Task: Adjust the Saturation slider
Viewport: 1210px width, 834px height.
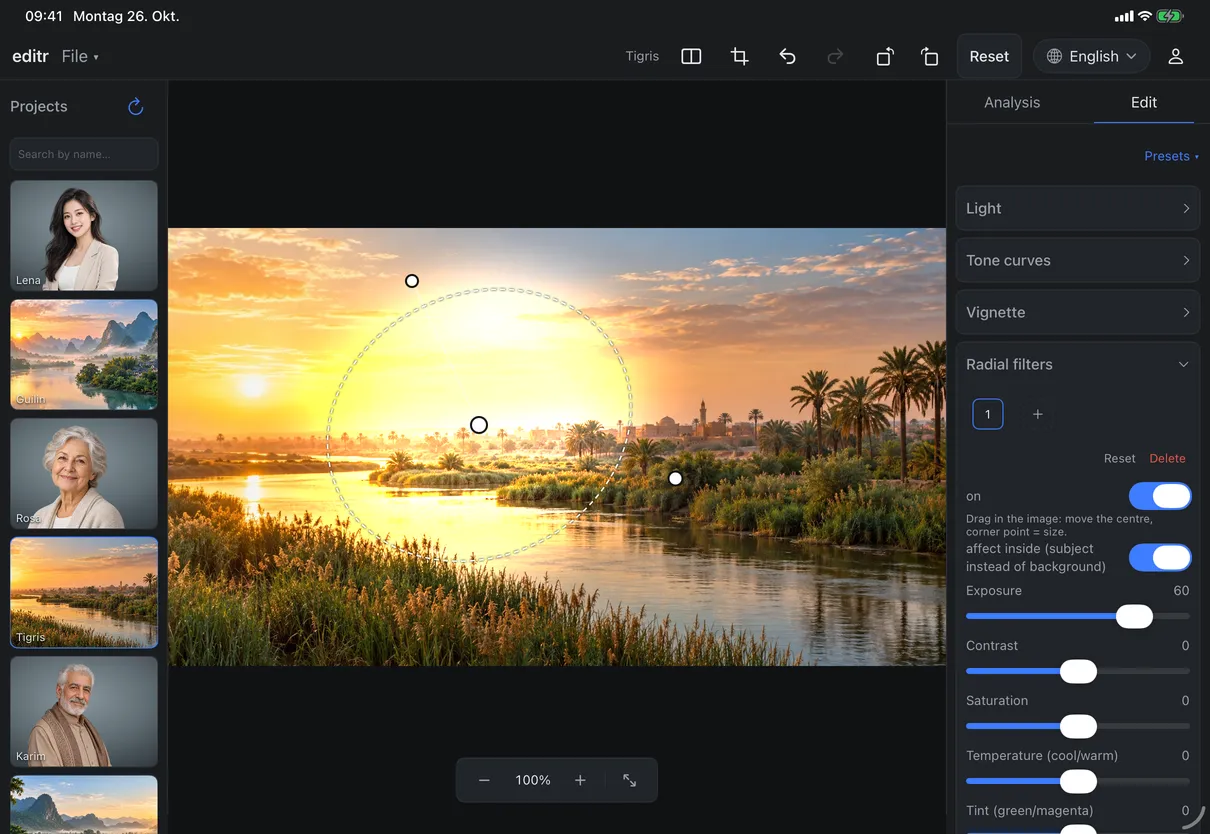Action: point(1078,727)
